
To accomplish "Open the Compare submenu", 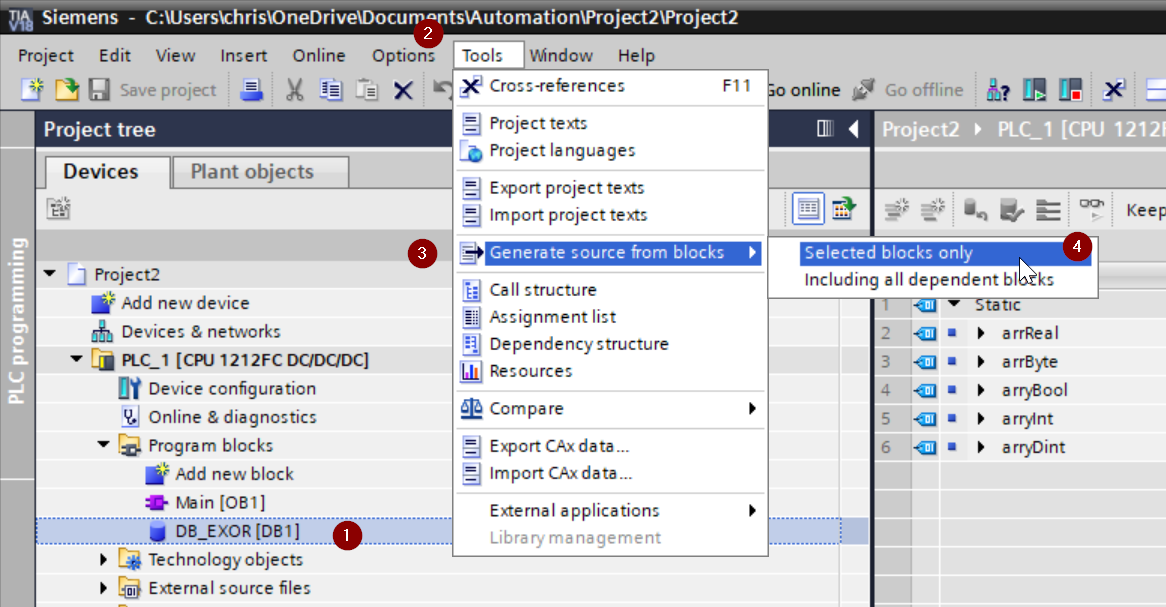I will 611,409.
